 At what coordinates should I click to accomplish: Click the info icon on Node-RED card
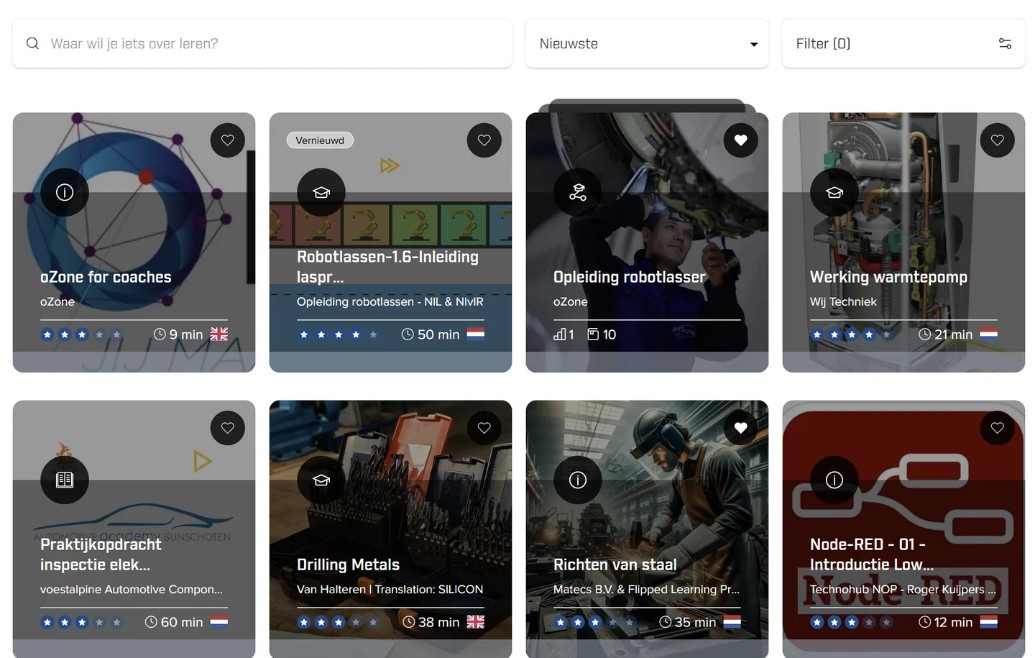click(x=834, y=480)
